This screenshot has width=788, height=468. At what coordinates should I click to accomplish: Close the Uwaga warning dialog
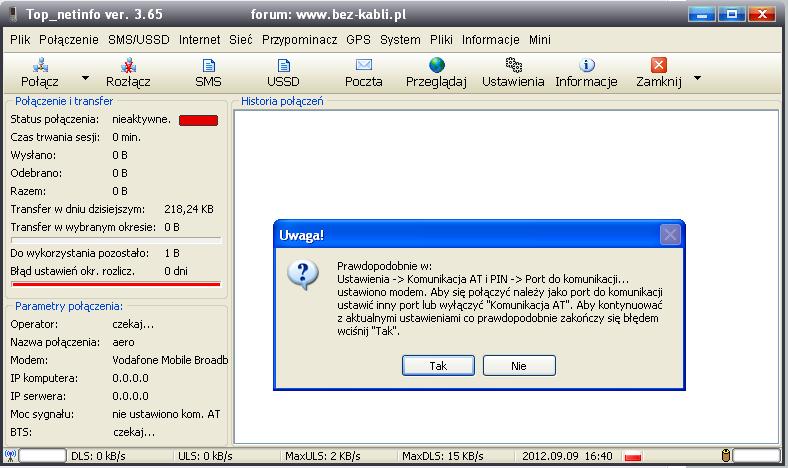(x=671, y=235)
